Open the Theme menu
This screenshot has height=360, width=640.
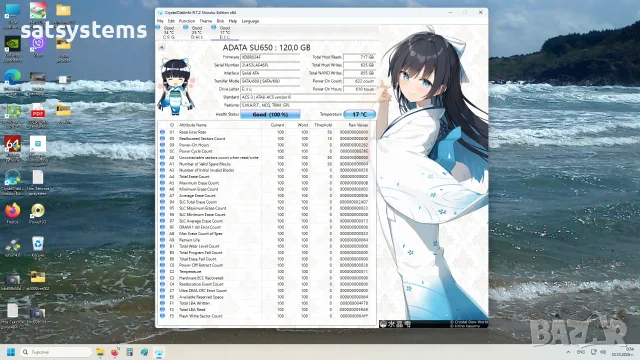click(206, 21)
